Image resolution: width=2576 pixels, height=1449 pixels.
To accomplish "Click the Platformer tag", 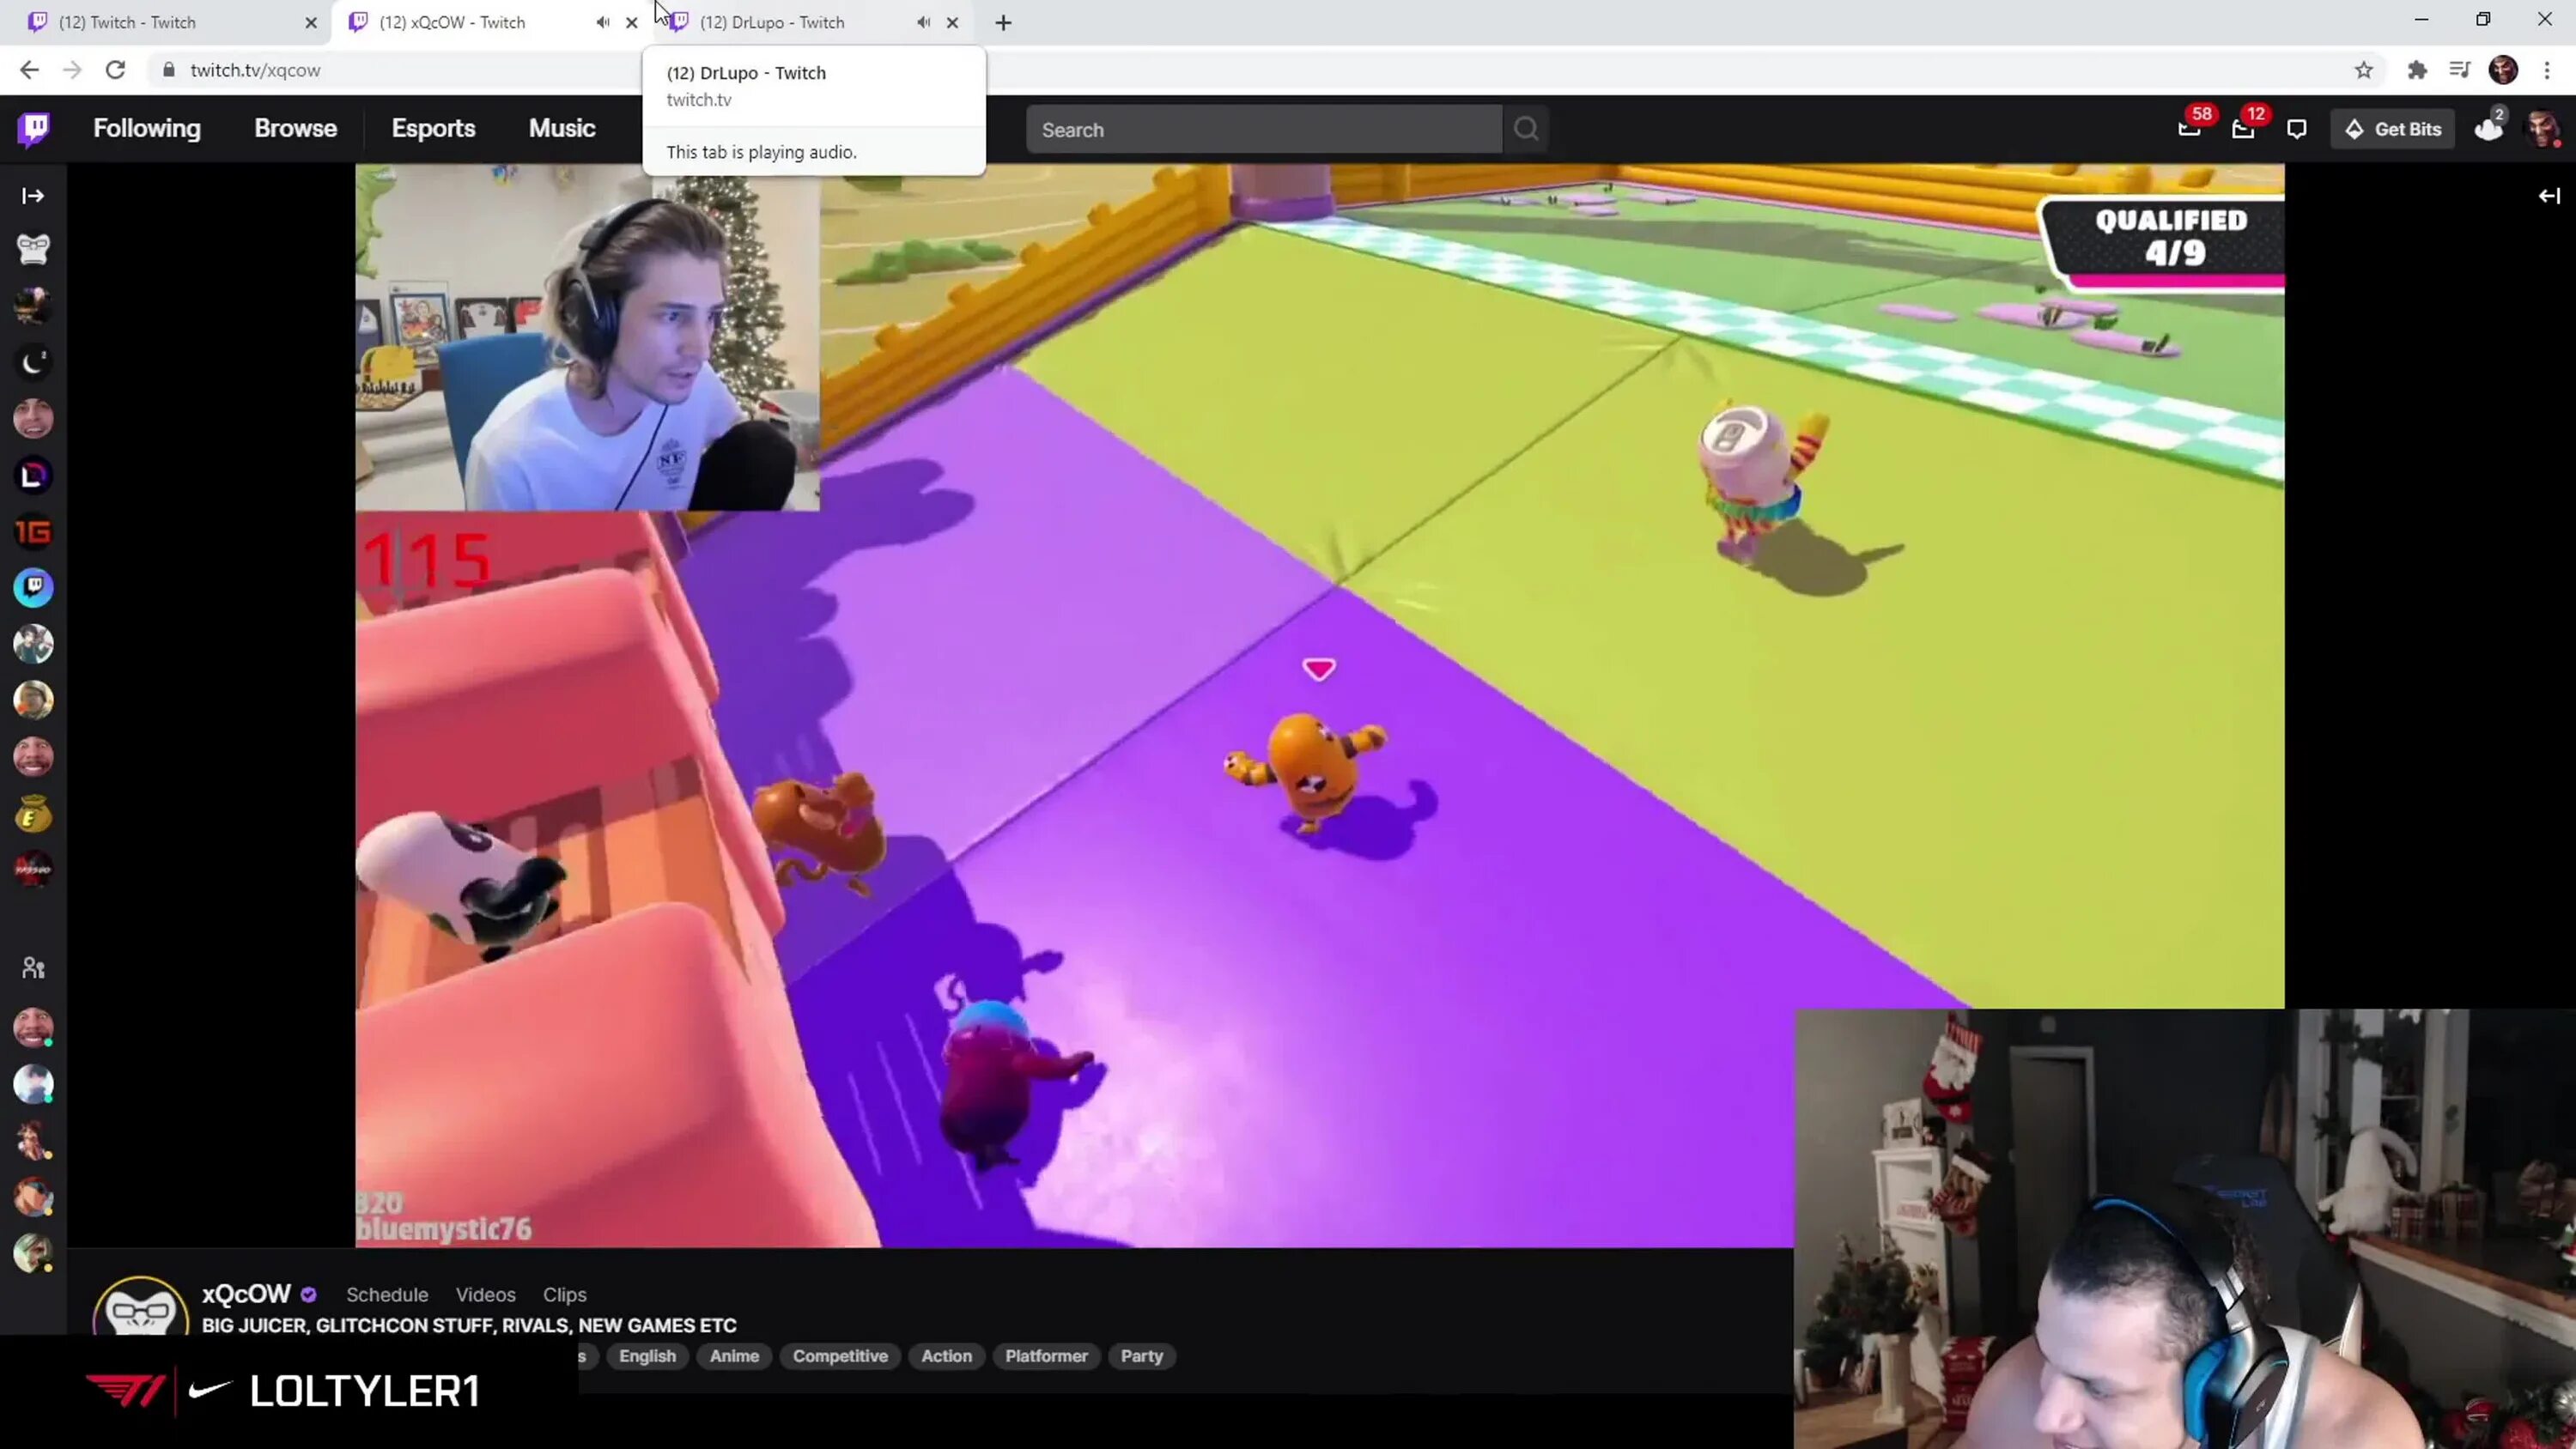I will coord(1046,1356).
